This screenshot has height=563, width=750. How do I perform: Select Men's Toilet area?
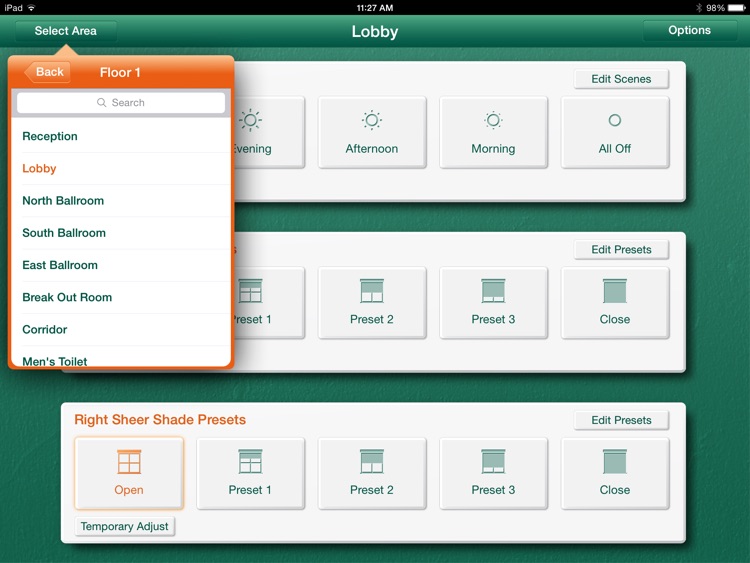(x=121, y=357)
